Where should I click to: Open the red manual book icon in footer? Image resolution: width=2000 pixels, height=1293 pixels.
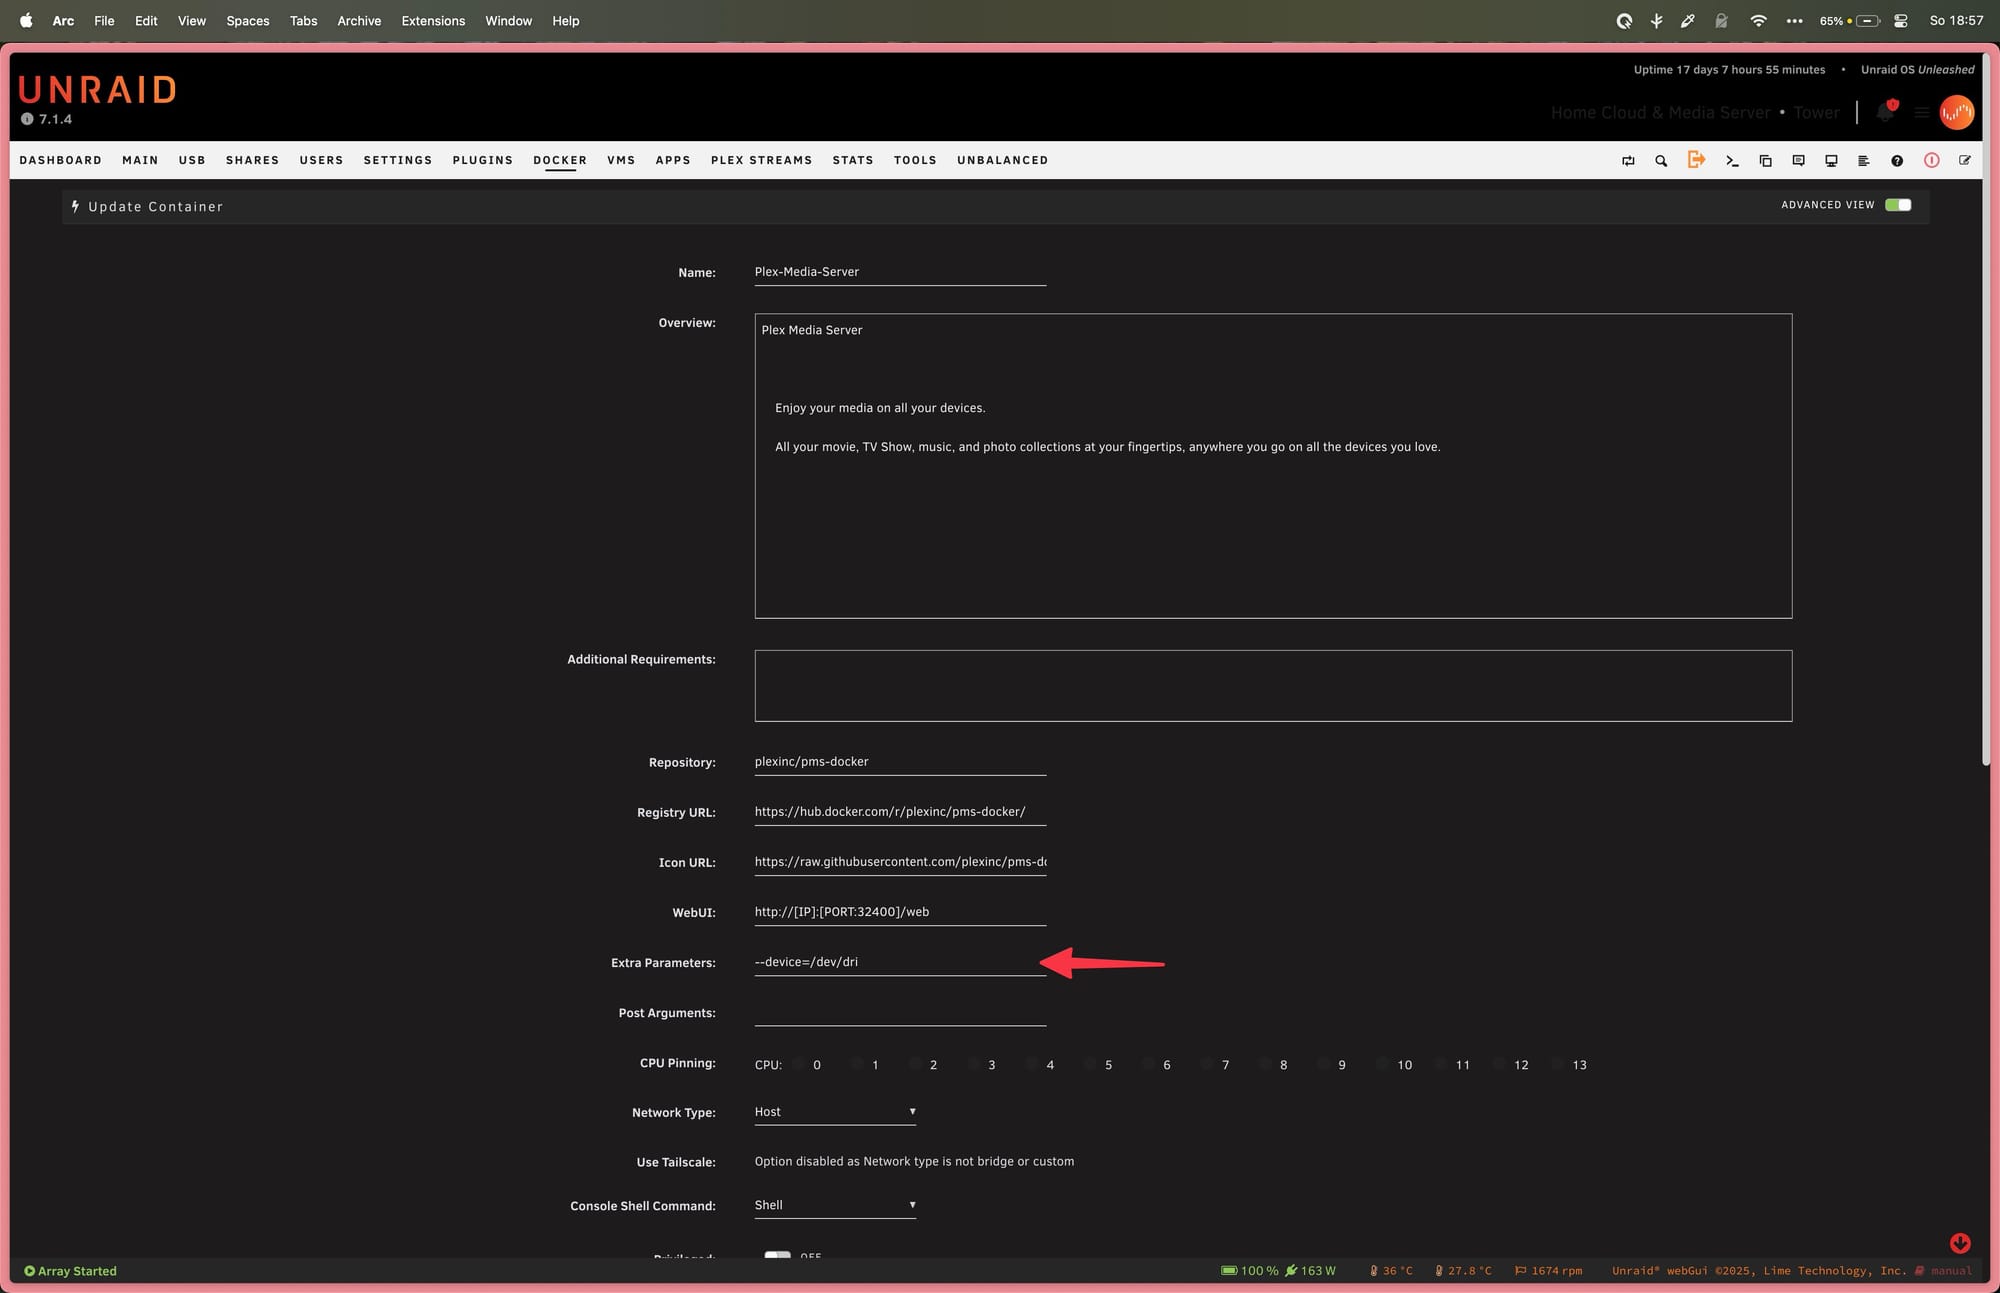click(1919, 1271)
